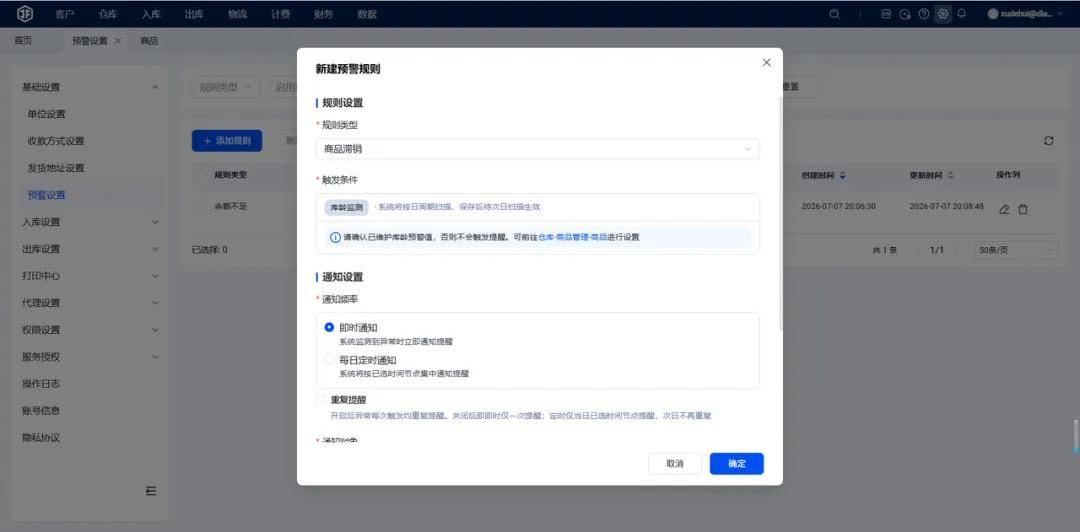Confirm the new rule with 确定
Viewport: 1080px width, 532px height.
click(736, 464)
